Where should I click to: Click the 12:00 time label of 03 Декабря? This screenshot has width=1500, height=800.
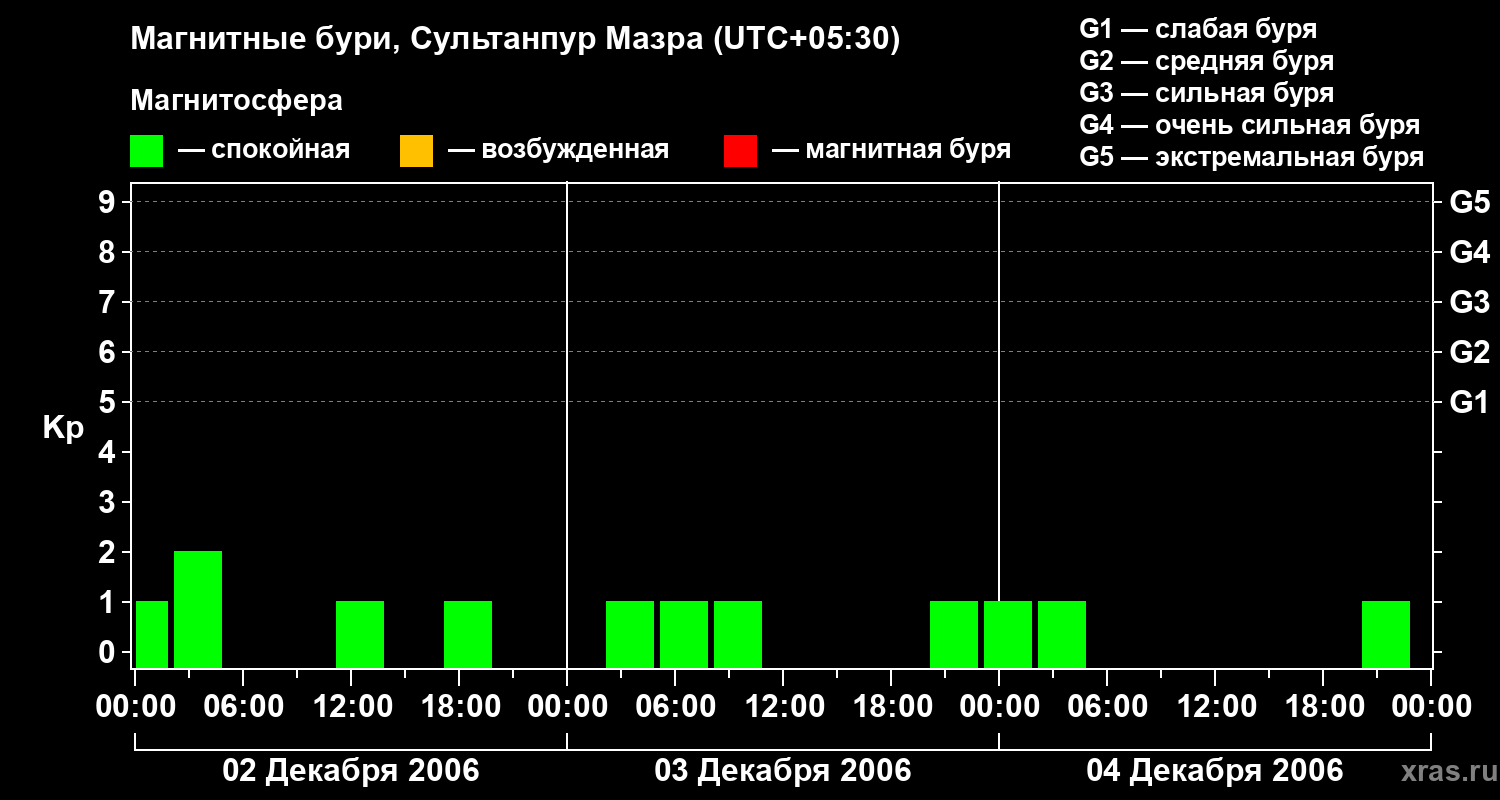point(783,706)
